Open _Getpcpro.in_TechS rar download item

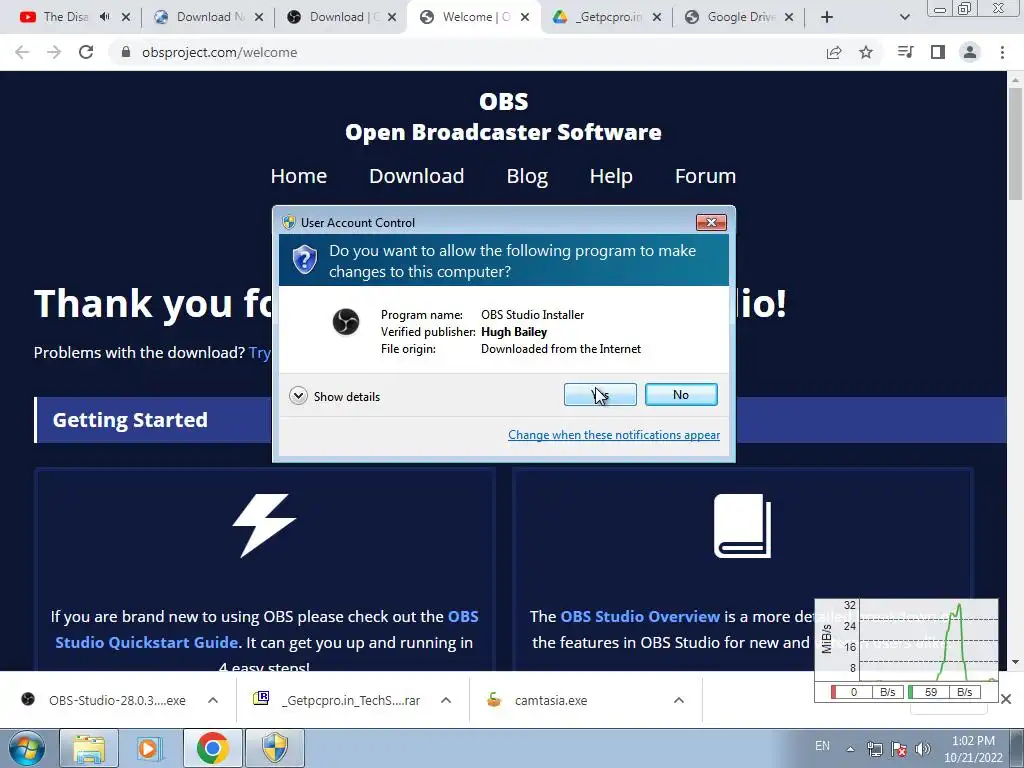338,700
